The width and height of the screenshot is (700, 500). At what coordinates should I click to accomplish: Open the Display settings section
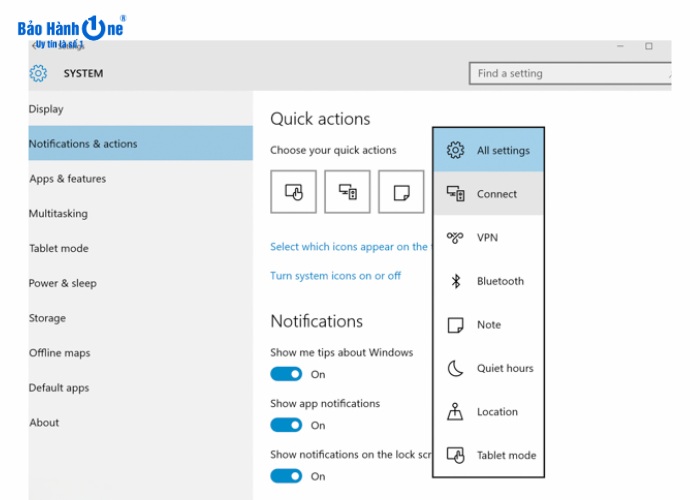pyautogui.click(x=46, y=109)
